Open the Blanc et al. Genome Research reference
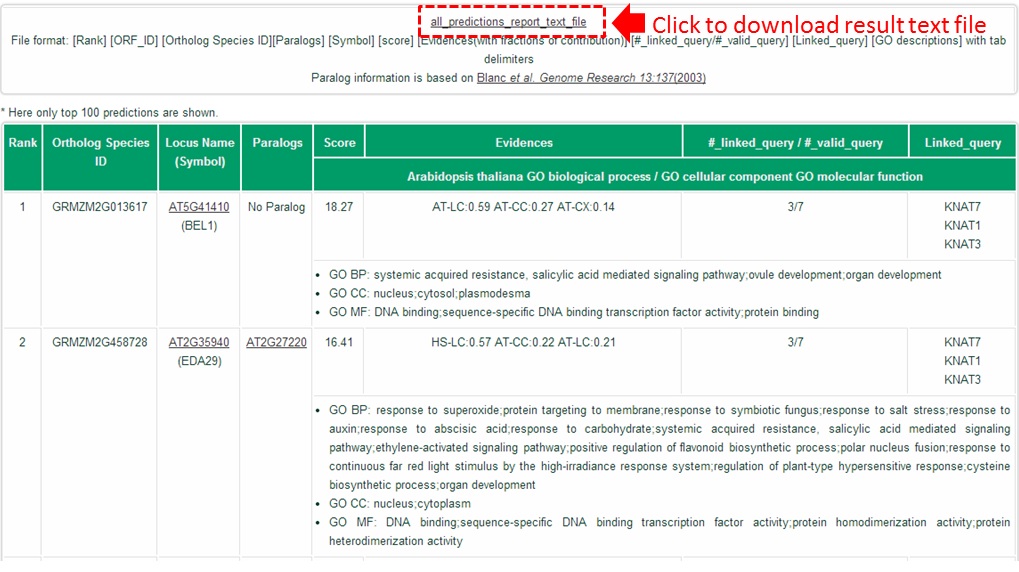 591,78
